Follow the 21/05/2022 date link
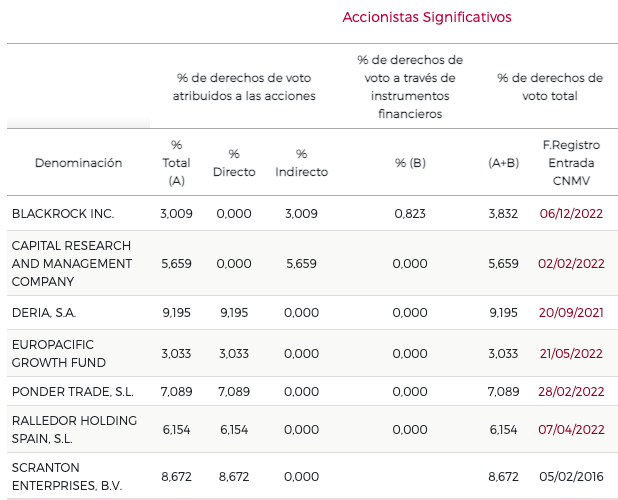The height and width of the screenshot is (500, 618). [x=572, y=353]
